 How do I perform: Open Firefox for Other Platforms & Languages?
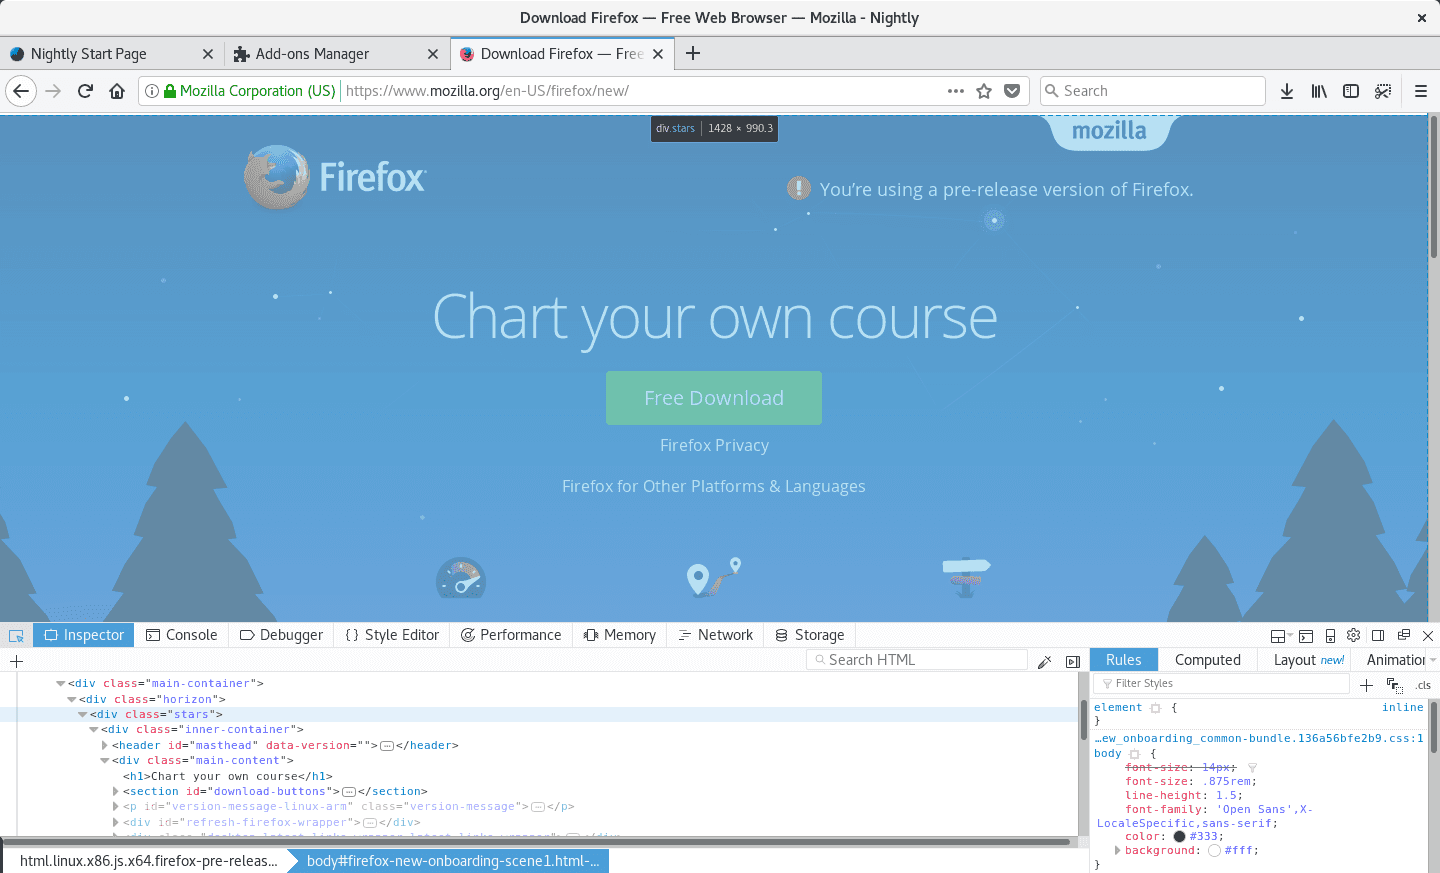[714, 487]
